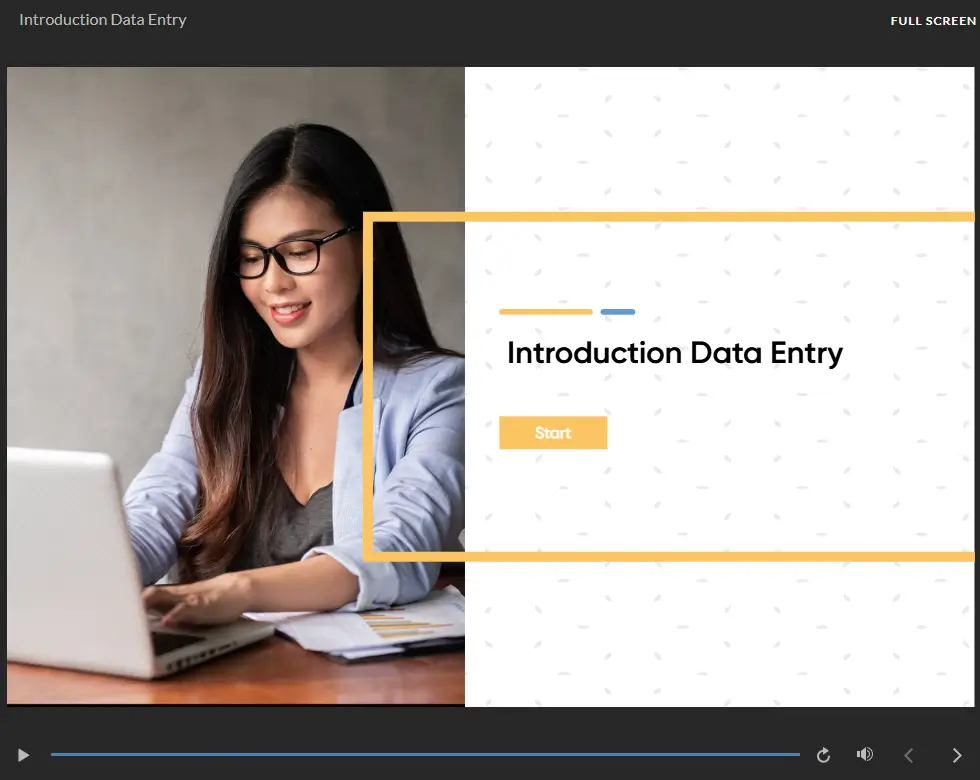Click the yellow Start button
Viewport: 980px width, 780px height.
point(552,432)
